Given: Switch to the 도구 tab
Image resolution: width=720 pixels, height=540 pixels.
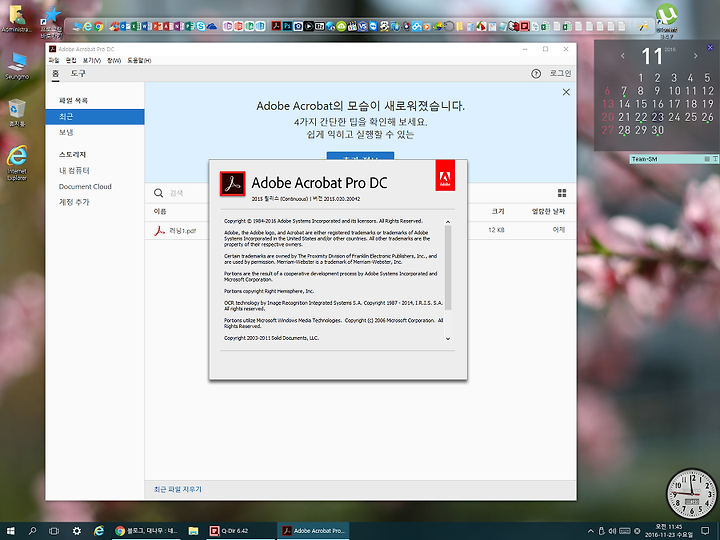Looking at the screenshot, I should coord(78,73).
